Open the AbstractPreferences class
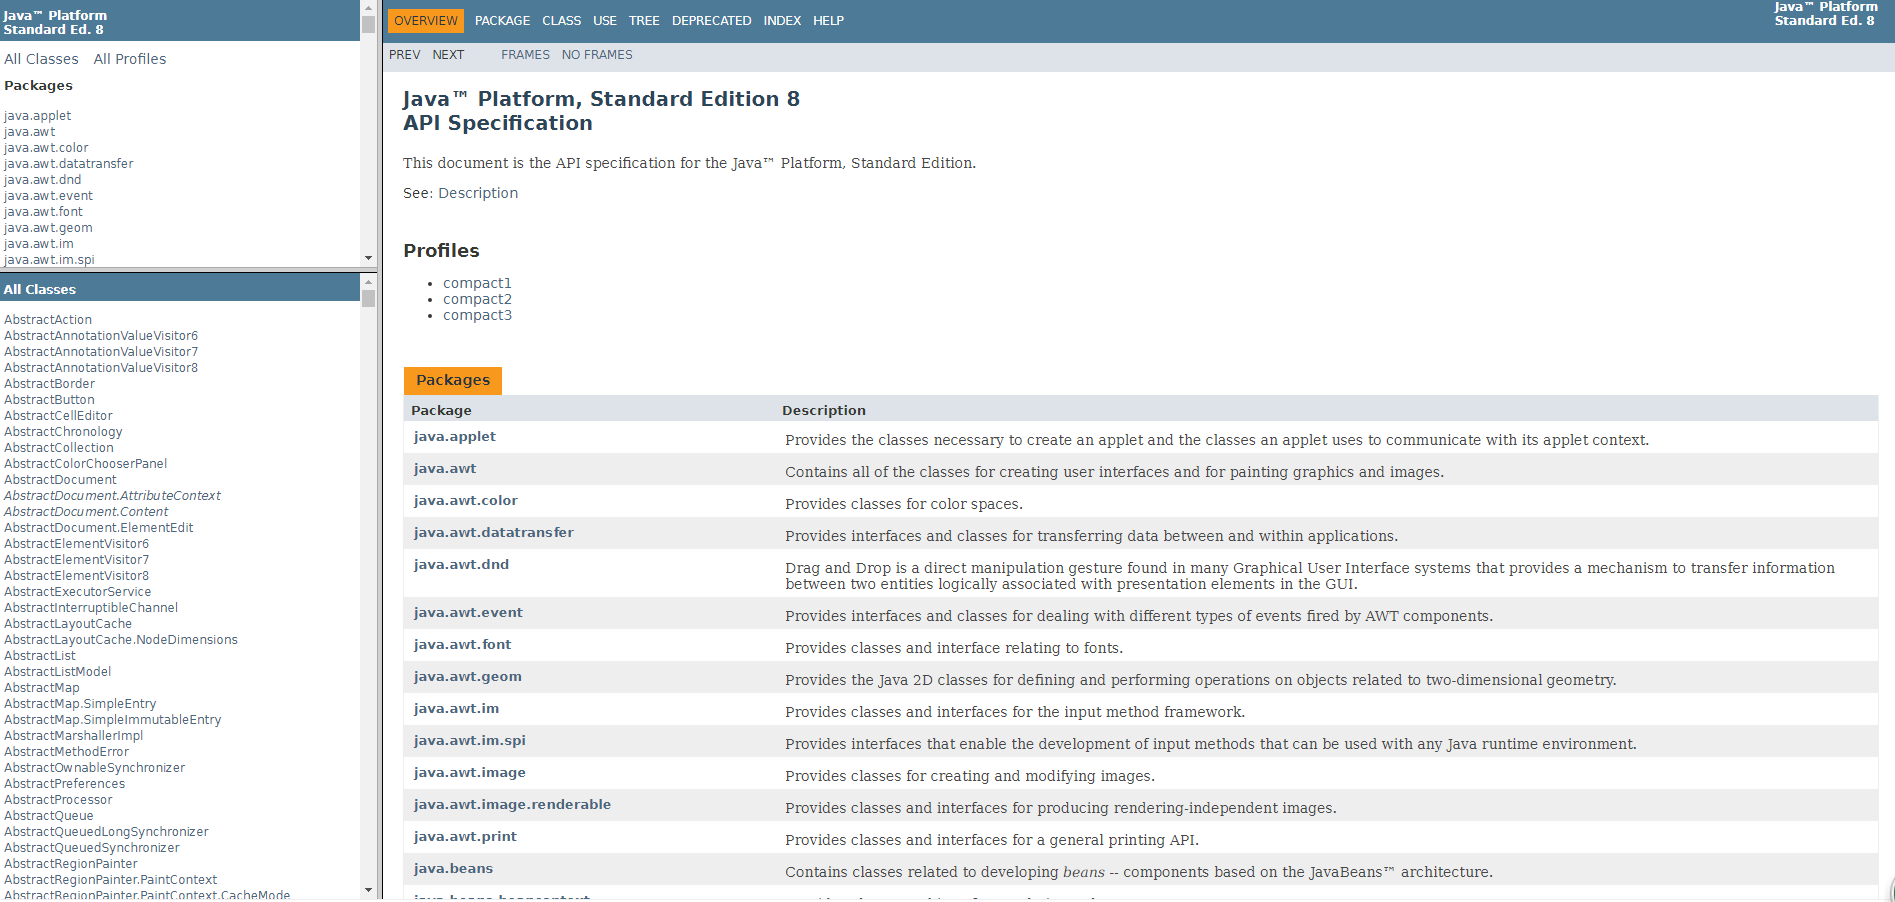 (65, 784)
